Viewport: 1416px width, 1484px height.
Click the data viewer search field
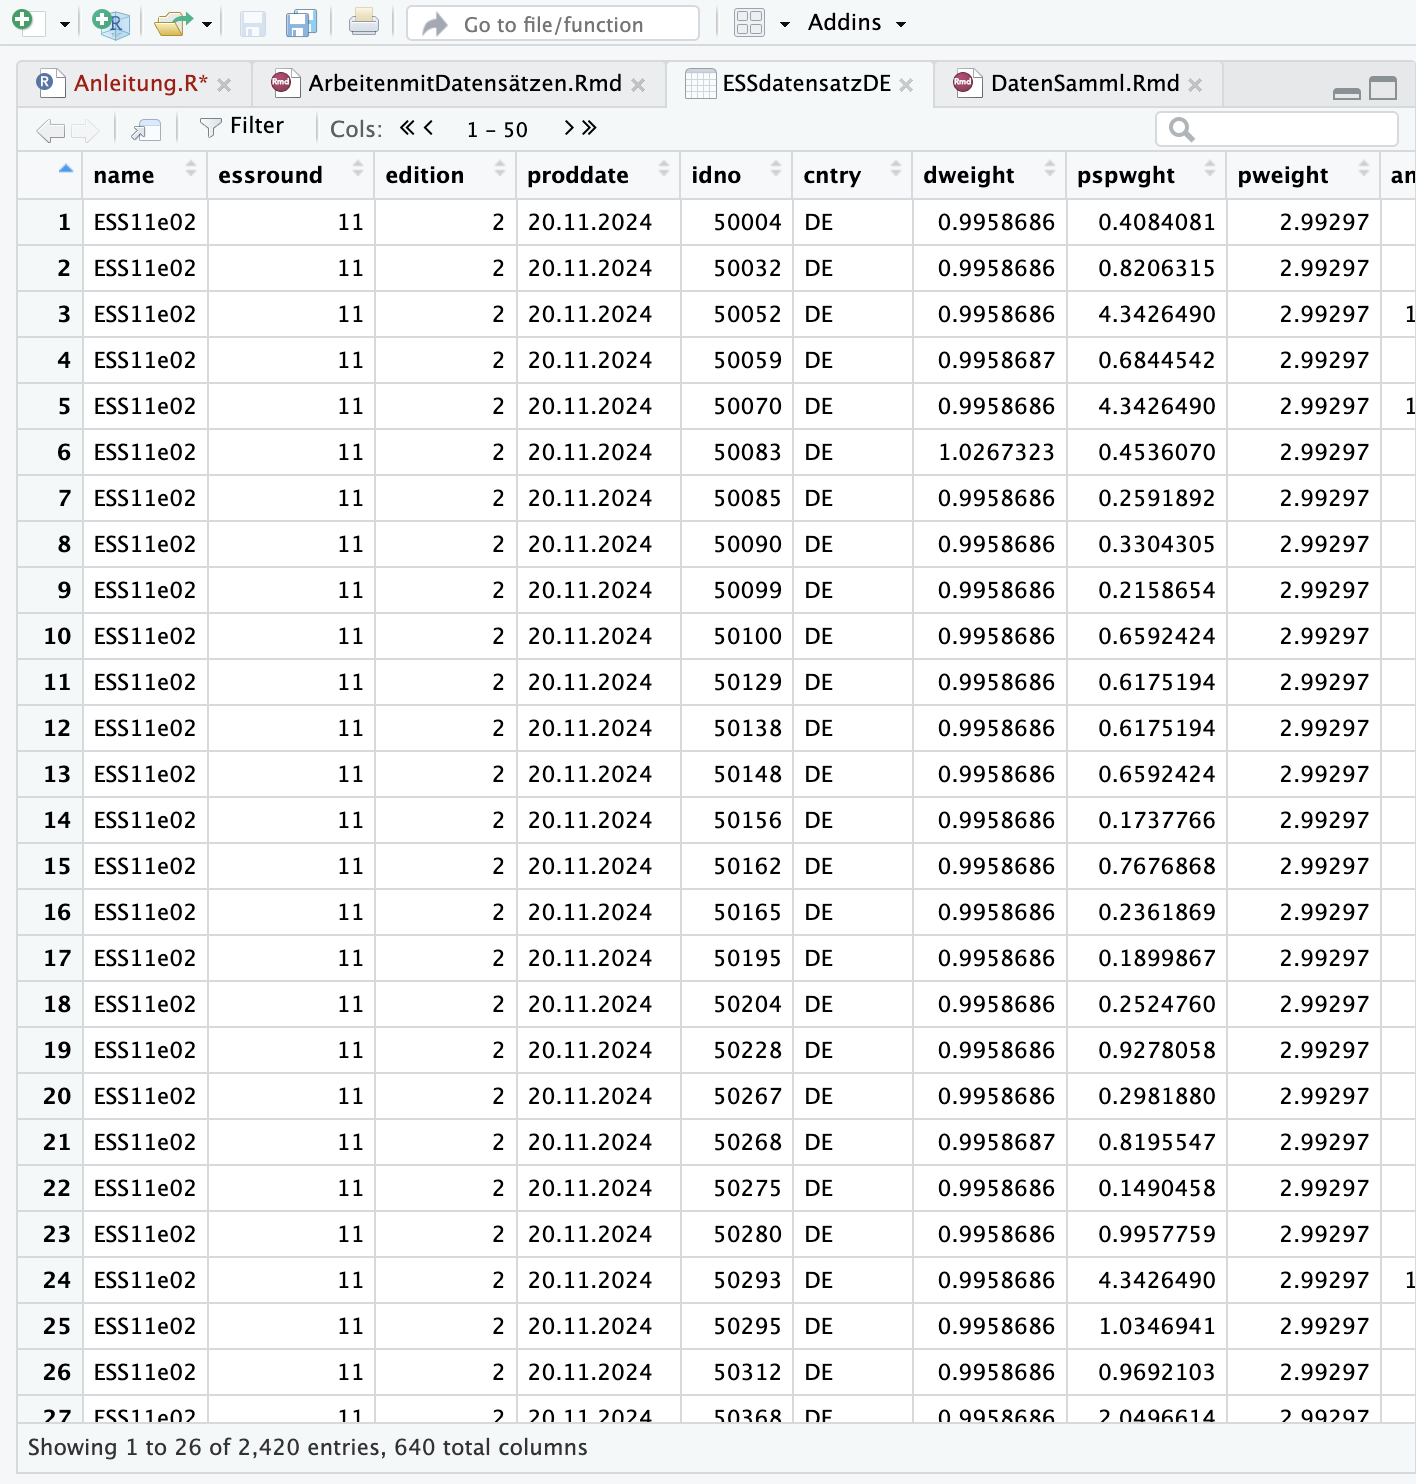click(1277, 129)
